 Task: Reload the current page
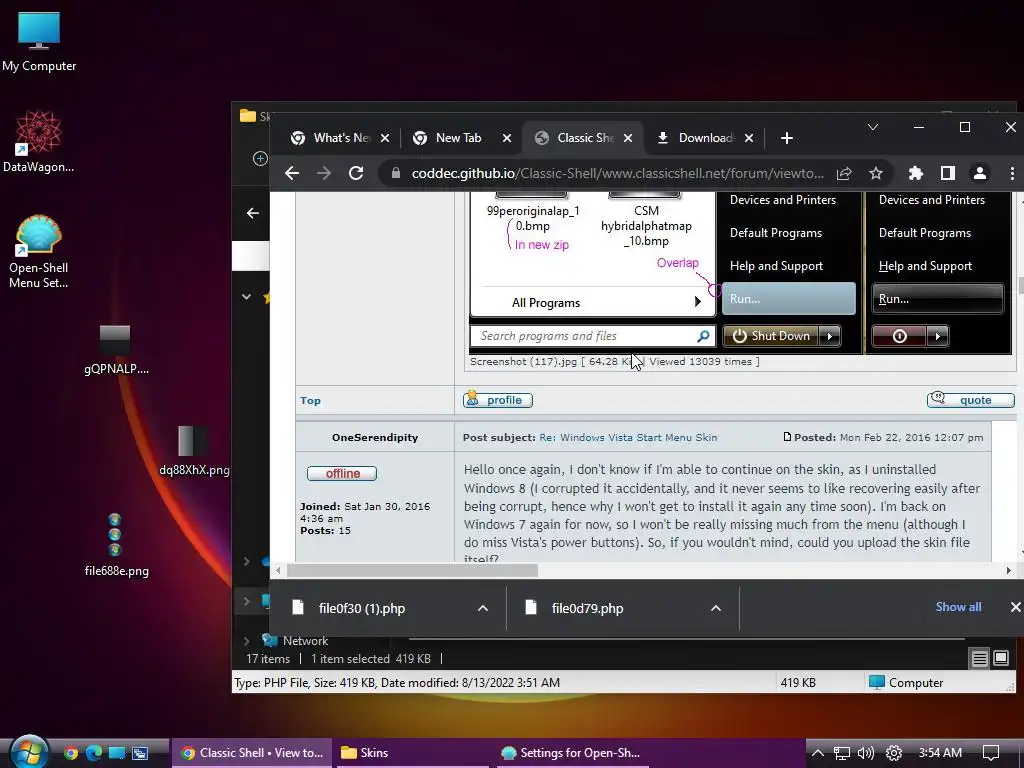tap(356, 173)
